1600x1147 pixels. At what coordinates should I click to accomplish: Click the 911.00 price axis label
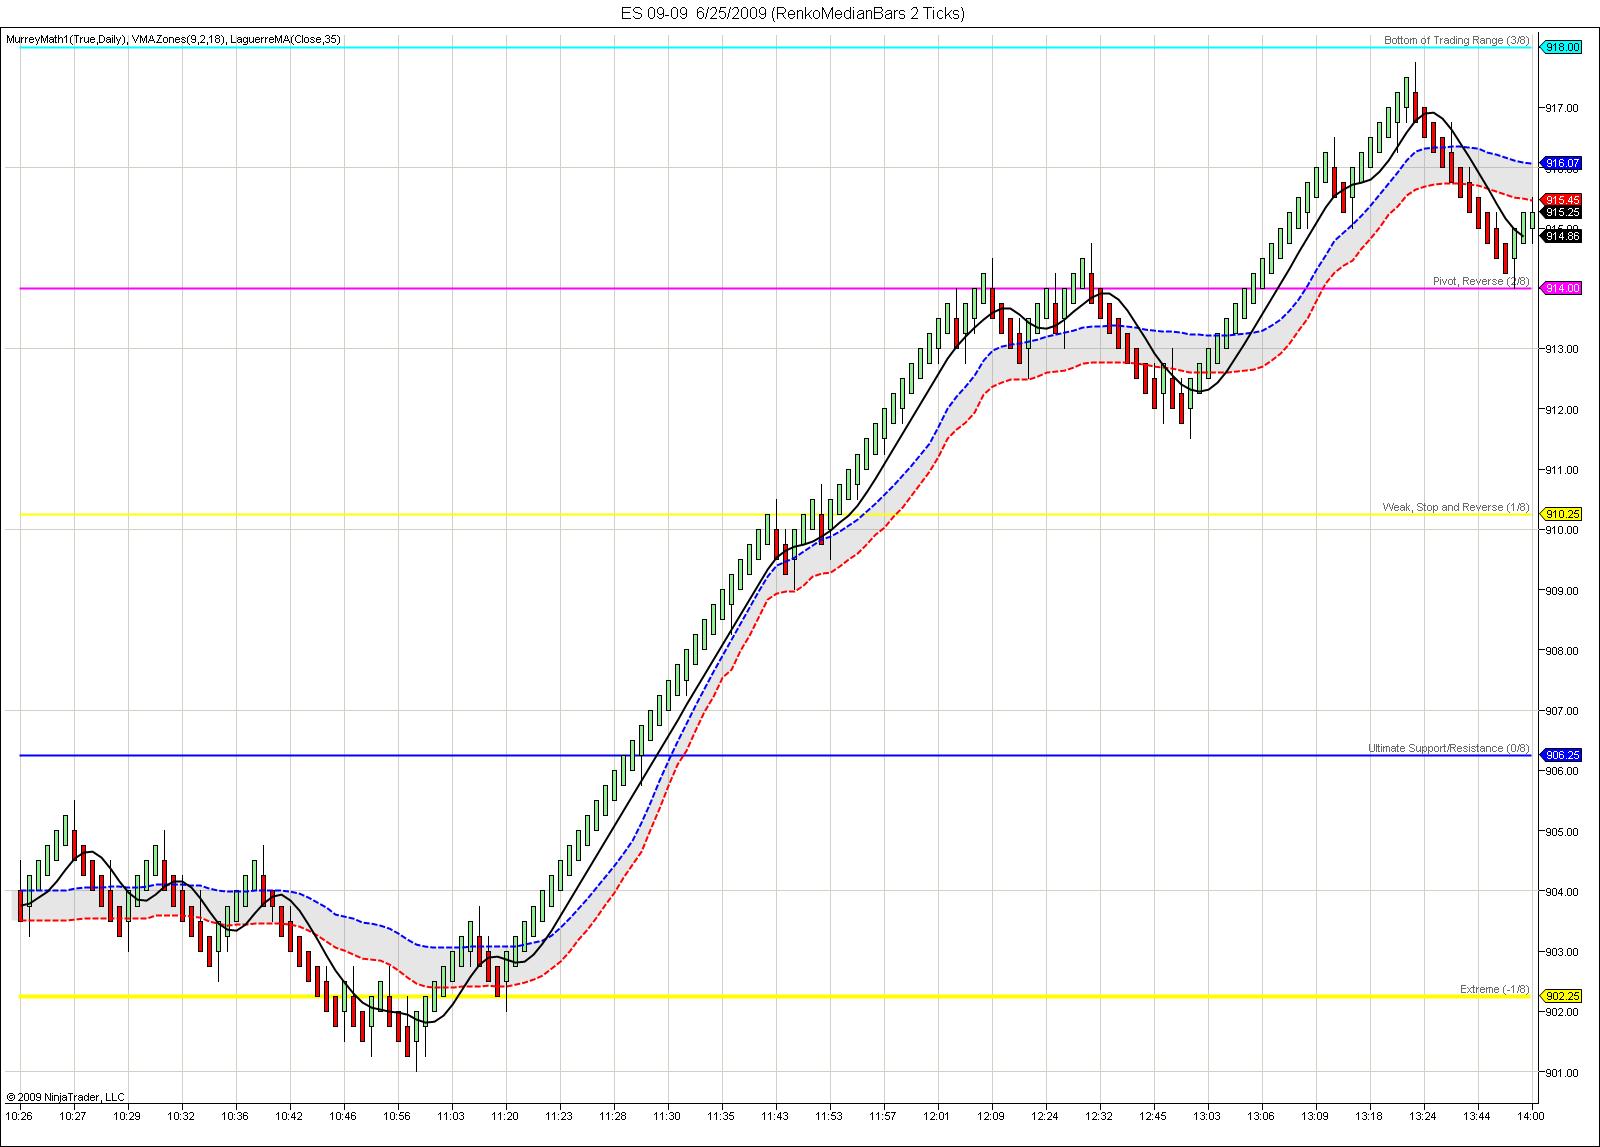tap(1562, 470)
